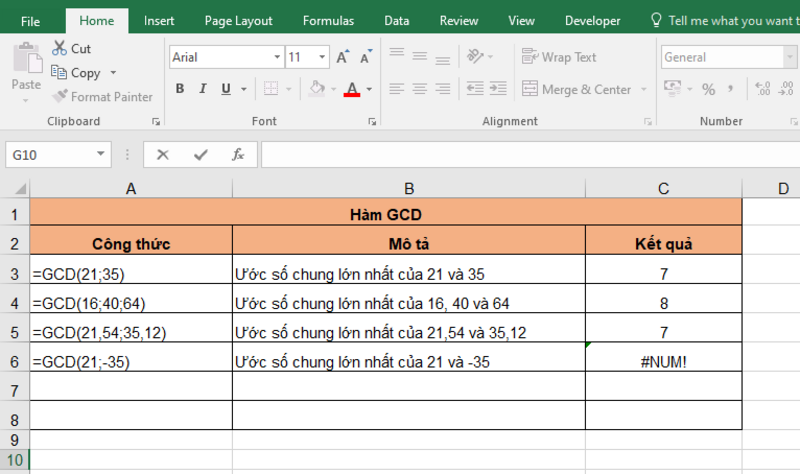Center text horizontally
This screenshot has height=474, width=800.
coord(419,89)
